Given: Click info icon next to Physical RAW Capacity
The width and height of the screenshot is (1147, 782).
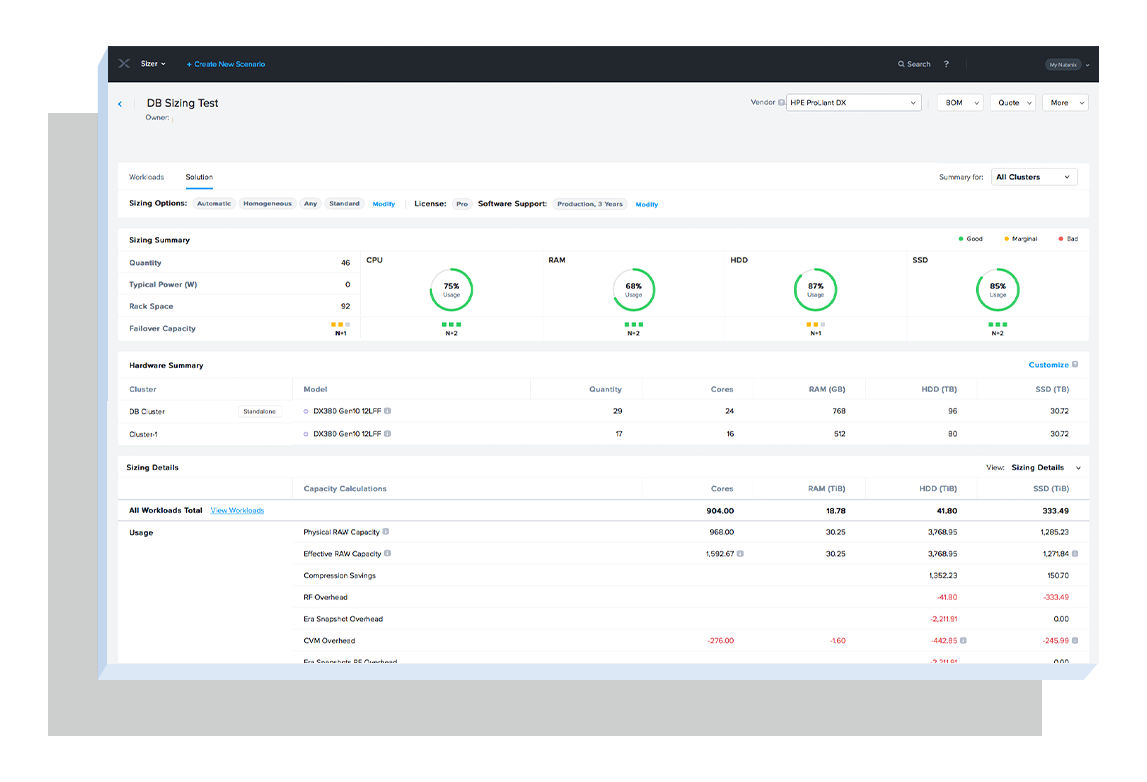Looking at the screenshot, I should pyautogui.click(x=386, y=532).
